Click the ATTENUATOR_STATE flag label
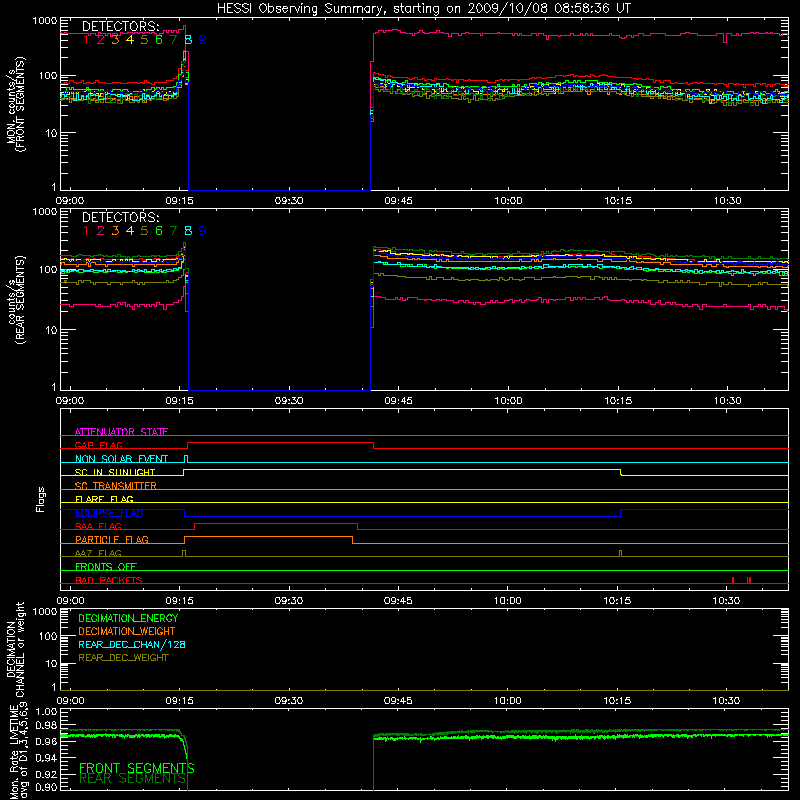Screen dimensions: 800x800 pyautogui.click(x=121, y=432)
